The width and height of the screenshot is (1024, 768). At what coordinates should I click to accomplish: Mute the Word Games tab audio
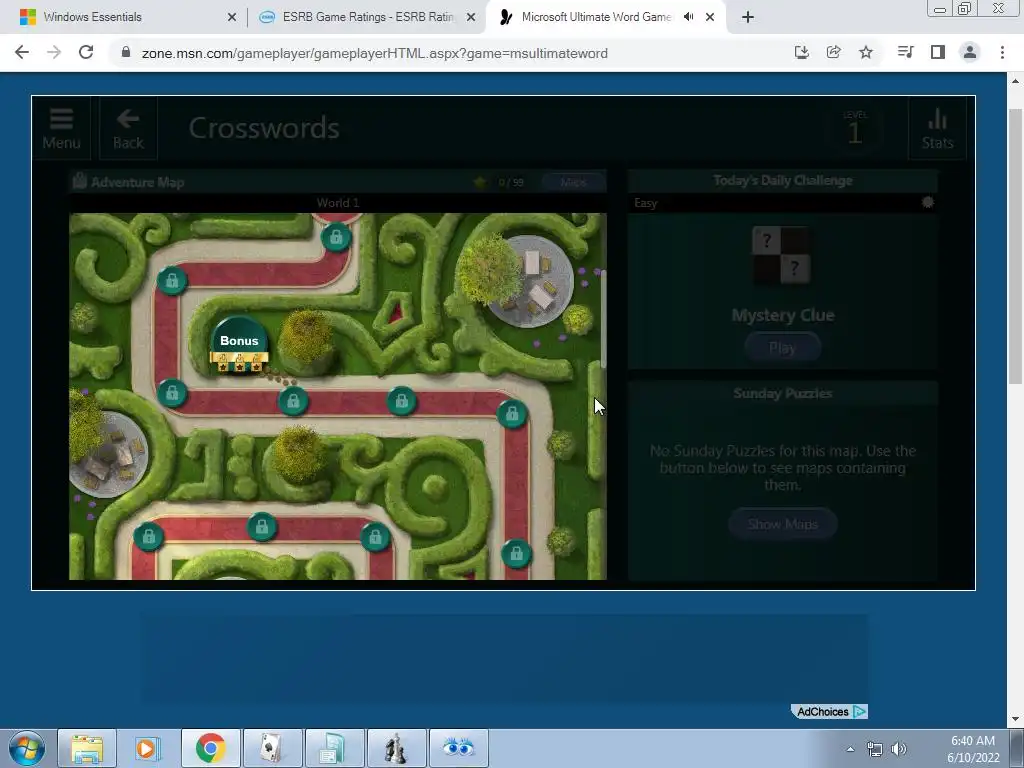click(x=688, y=17)
